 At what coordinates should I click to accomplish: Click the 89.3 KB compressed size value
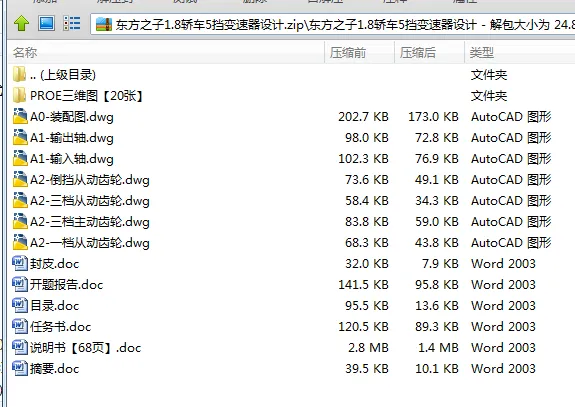coord(437,326)
